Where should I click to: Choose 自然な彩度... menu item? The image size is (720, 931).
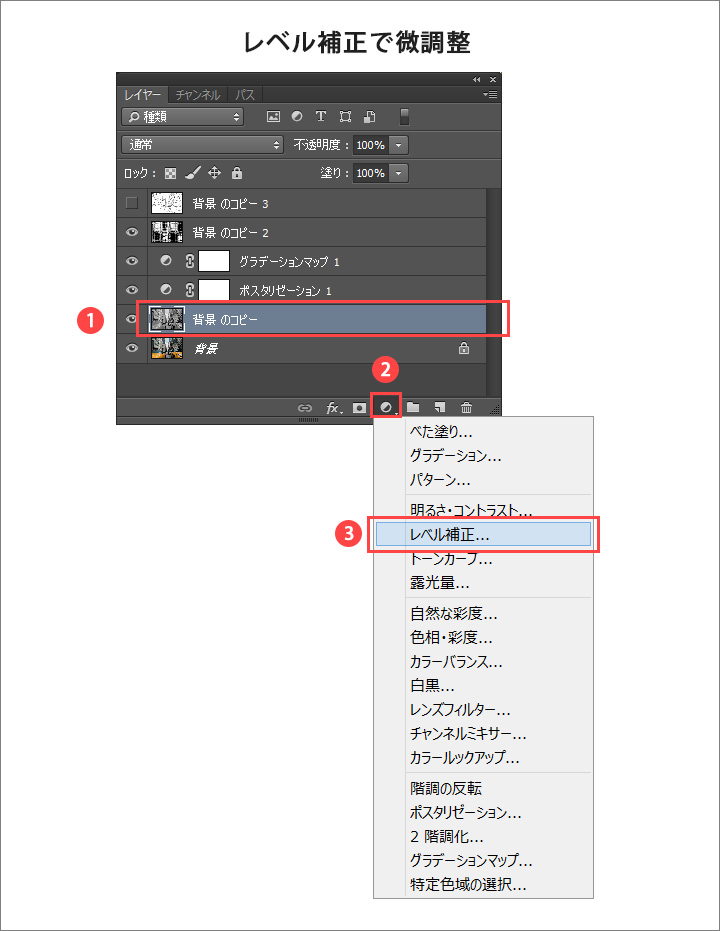tap(483, 613)
